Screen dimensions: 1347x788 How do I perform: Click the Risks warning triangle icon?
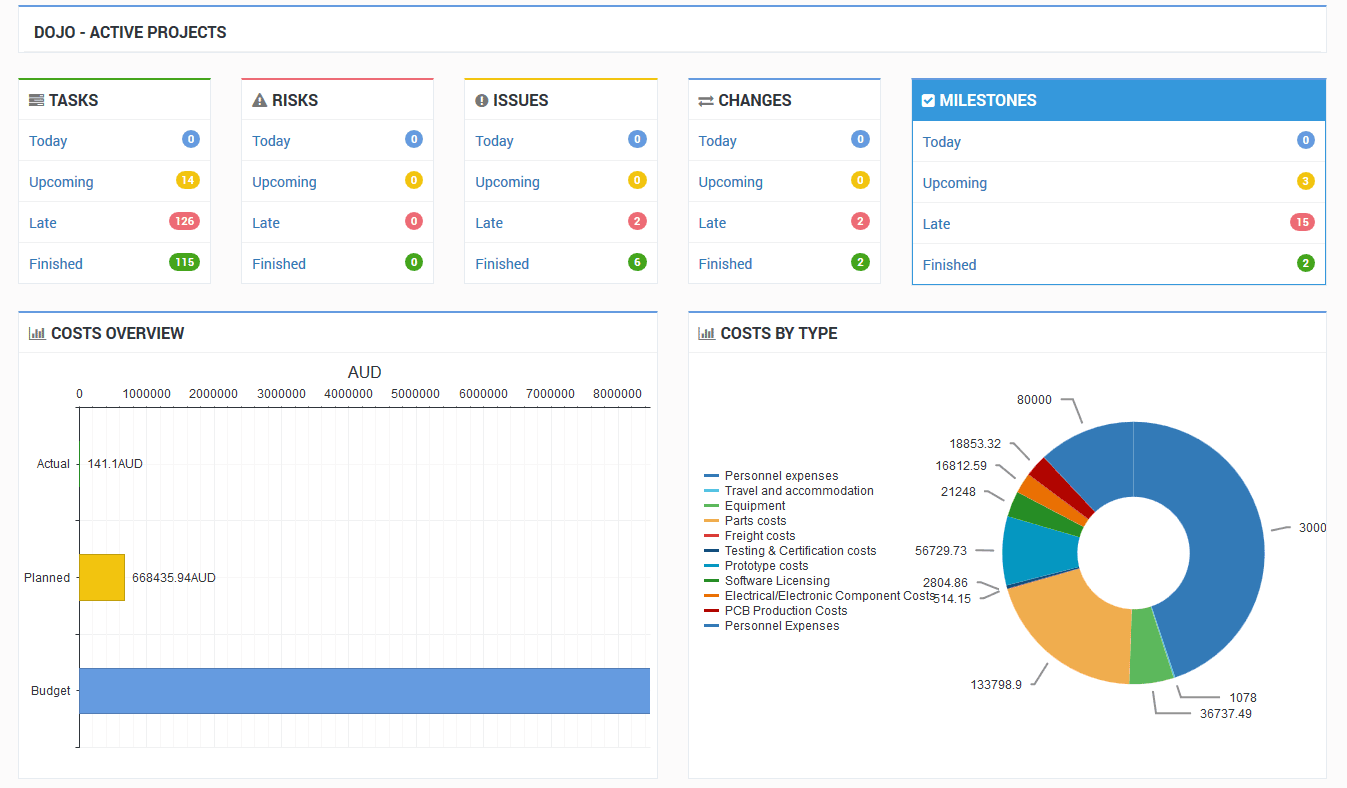coord(260,99)
